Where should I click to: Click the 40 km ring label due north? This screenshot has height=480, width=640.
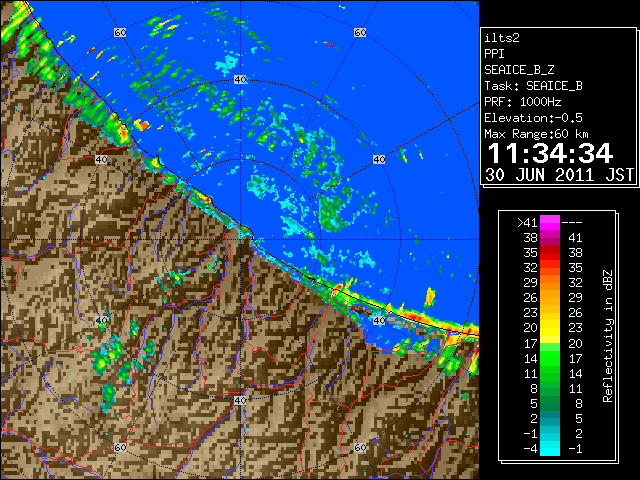[240, 80]
